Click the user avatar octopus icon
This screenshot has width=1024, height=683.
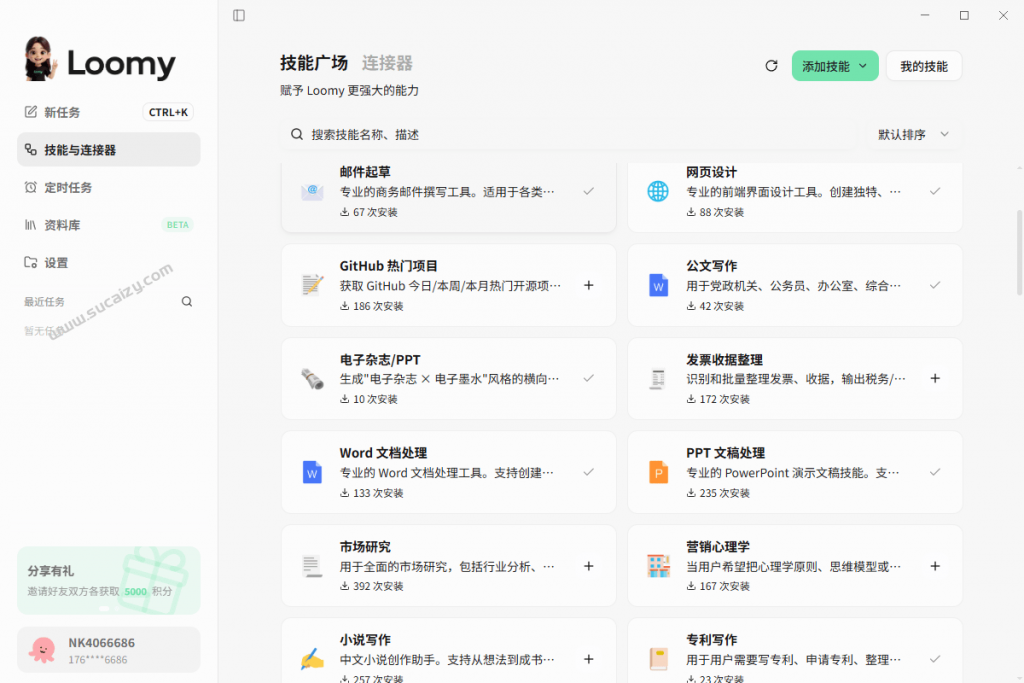click(42, 650)
